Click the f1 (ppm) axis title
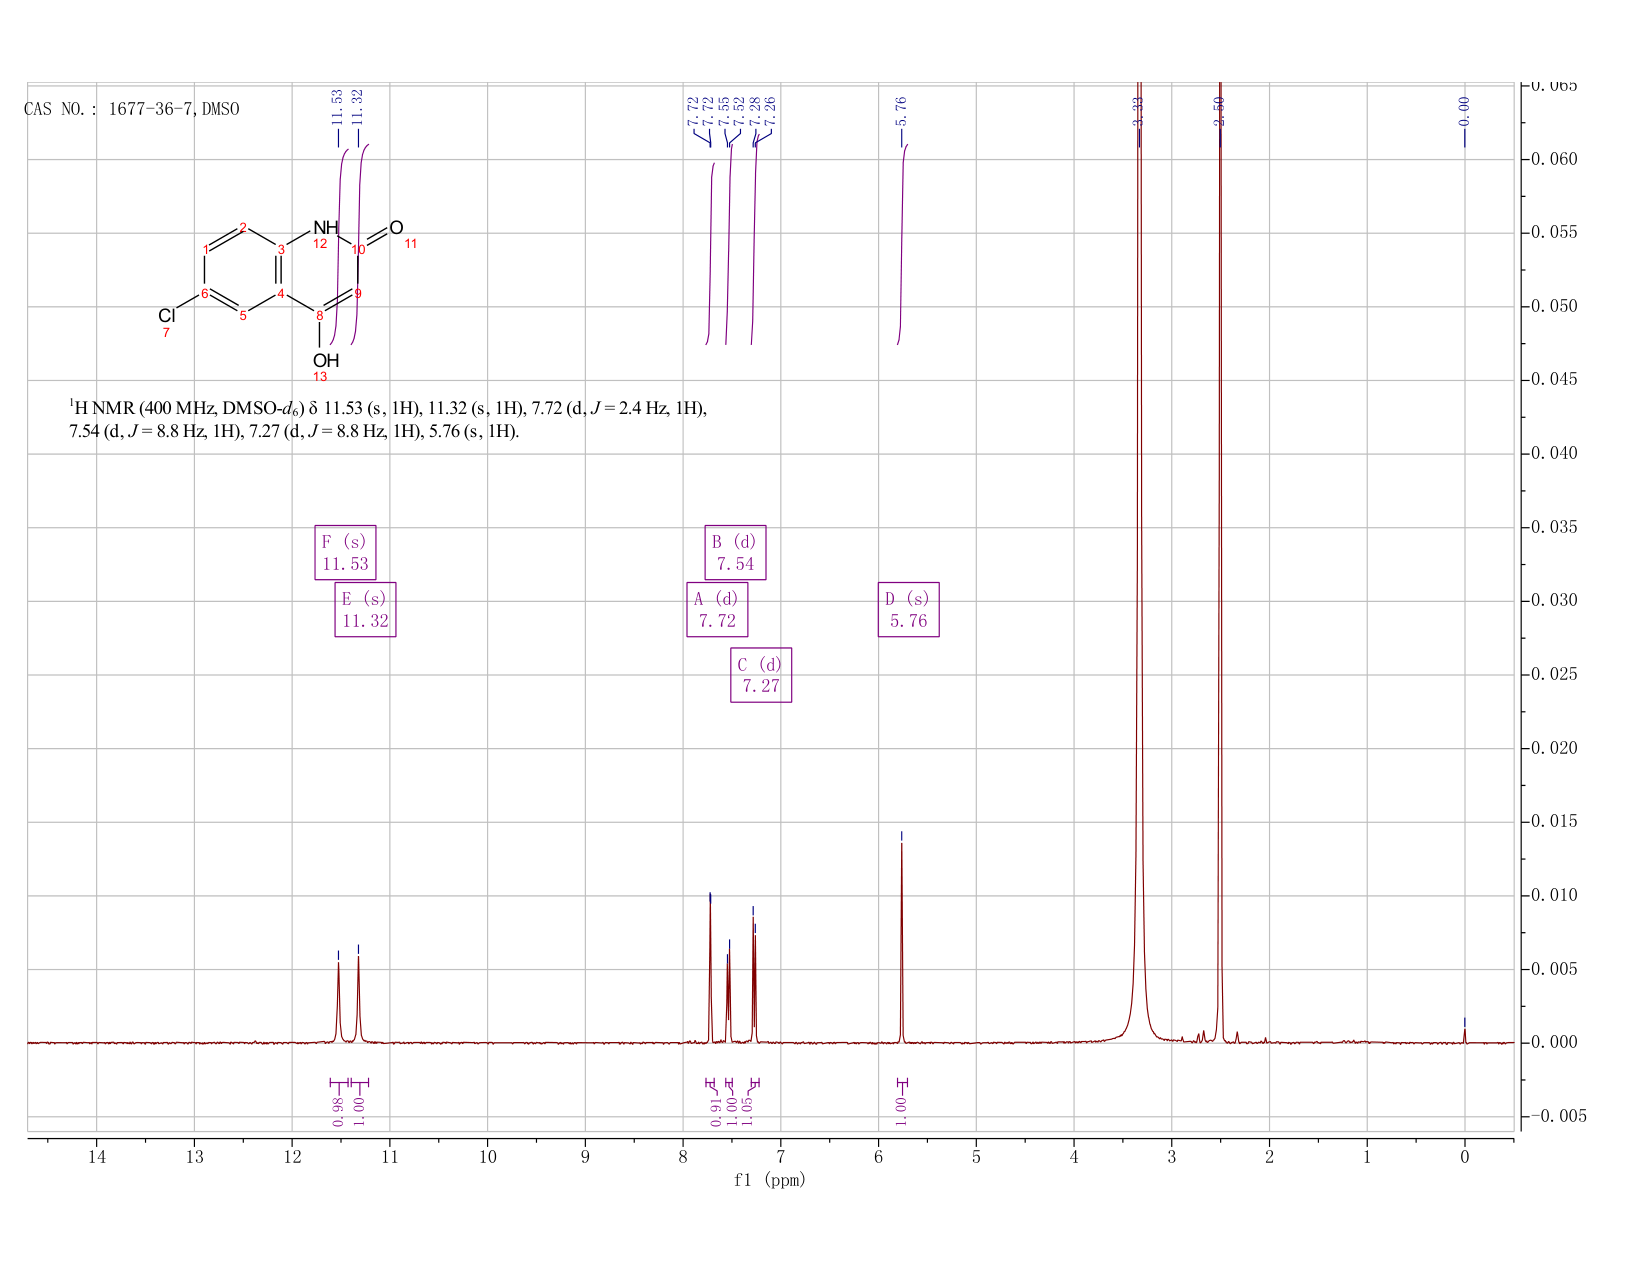 (770, 1180)
